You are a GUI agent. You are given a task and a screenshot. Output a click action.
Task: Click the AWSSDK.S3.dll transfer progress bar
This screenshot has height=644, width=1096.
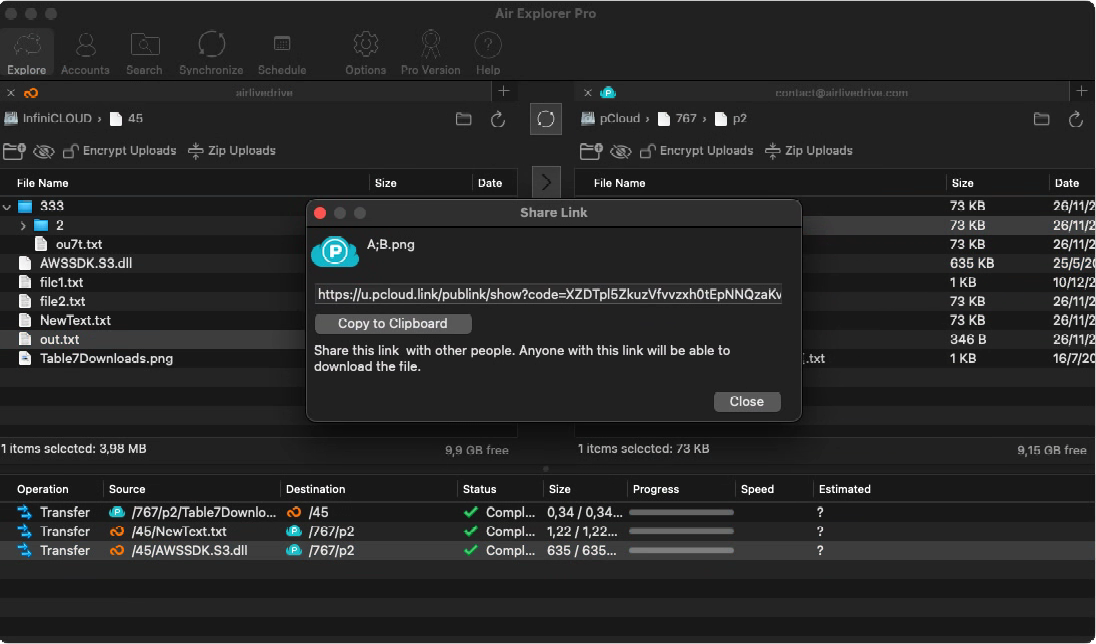point(680,550)
